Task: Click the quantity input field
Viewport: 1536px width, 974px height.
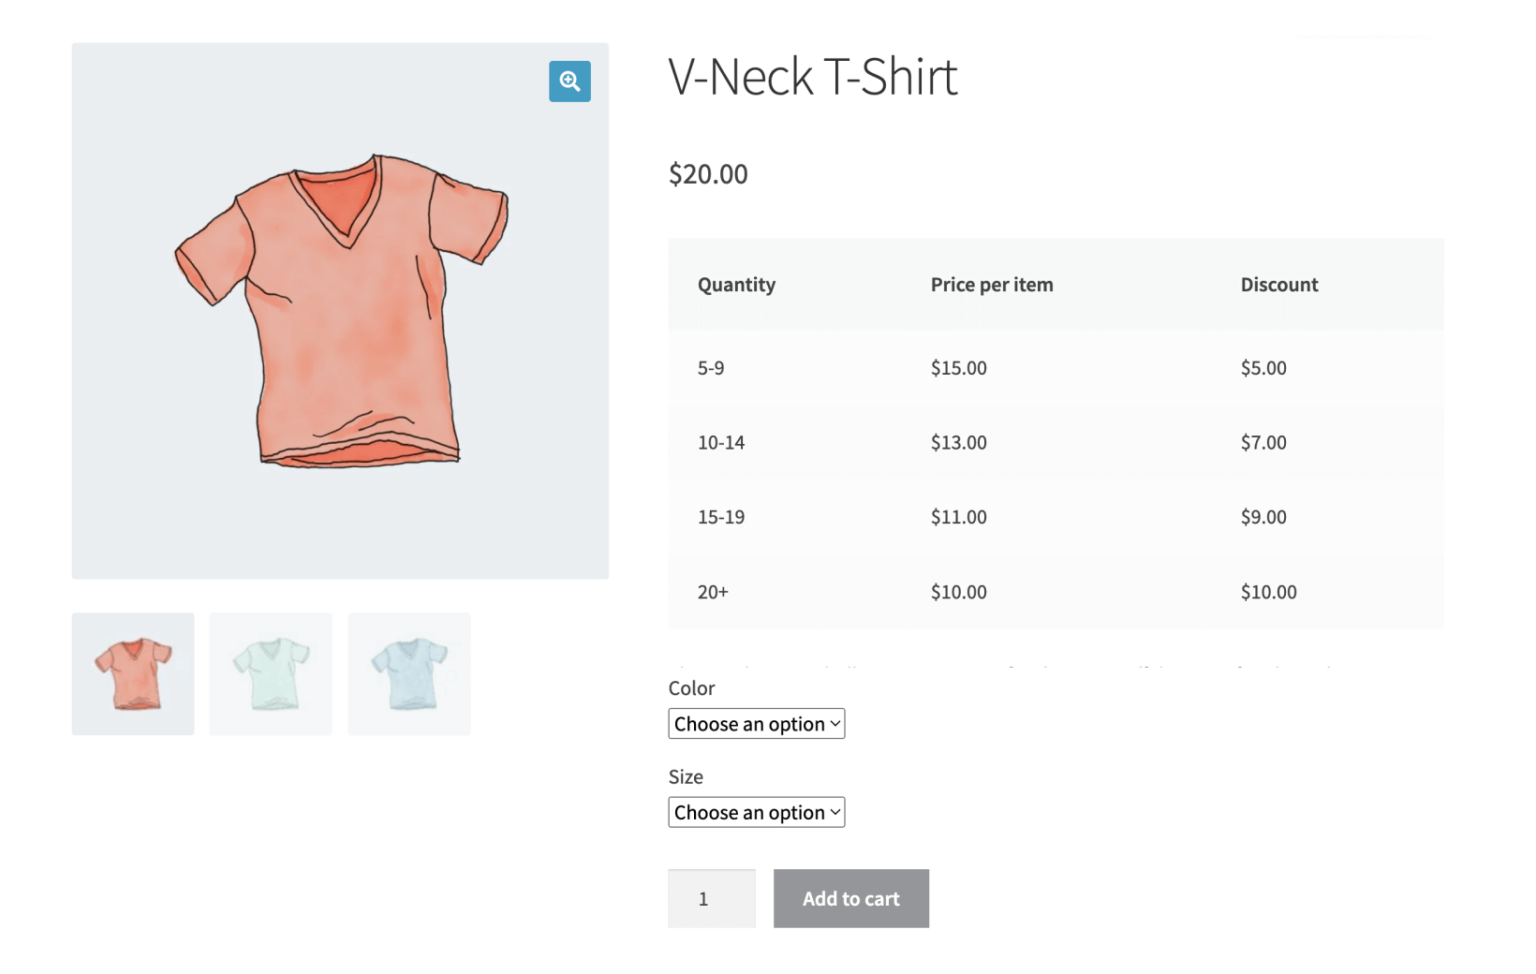Action: coord(711,898)
